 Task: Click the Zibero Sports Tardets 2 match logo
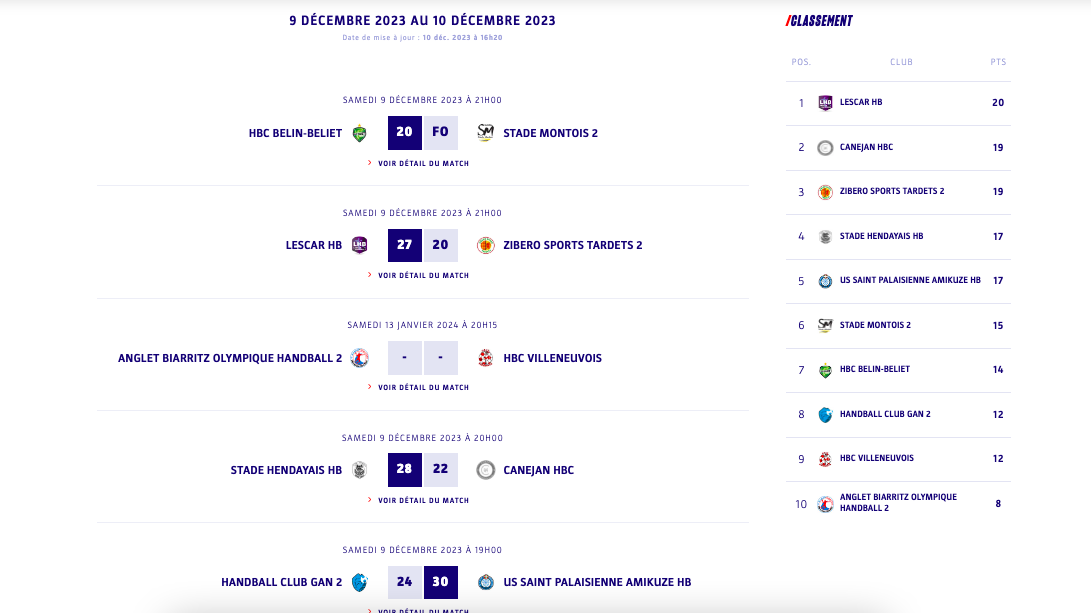point(486,245)
